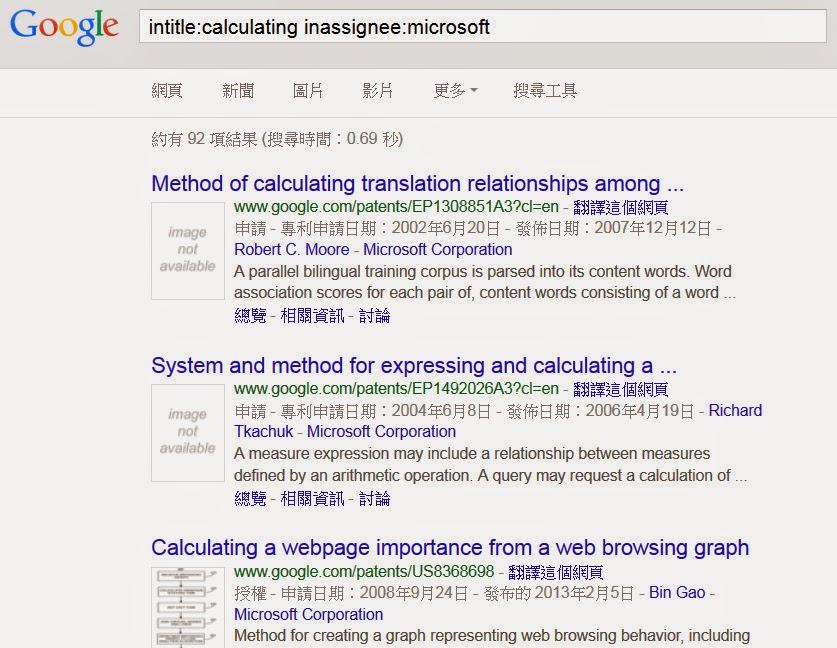837x648 pixels.
Task: Click the second result's 'image not available' thumbnail
Action: tap(188, 432)
